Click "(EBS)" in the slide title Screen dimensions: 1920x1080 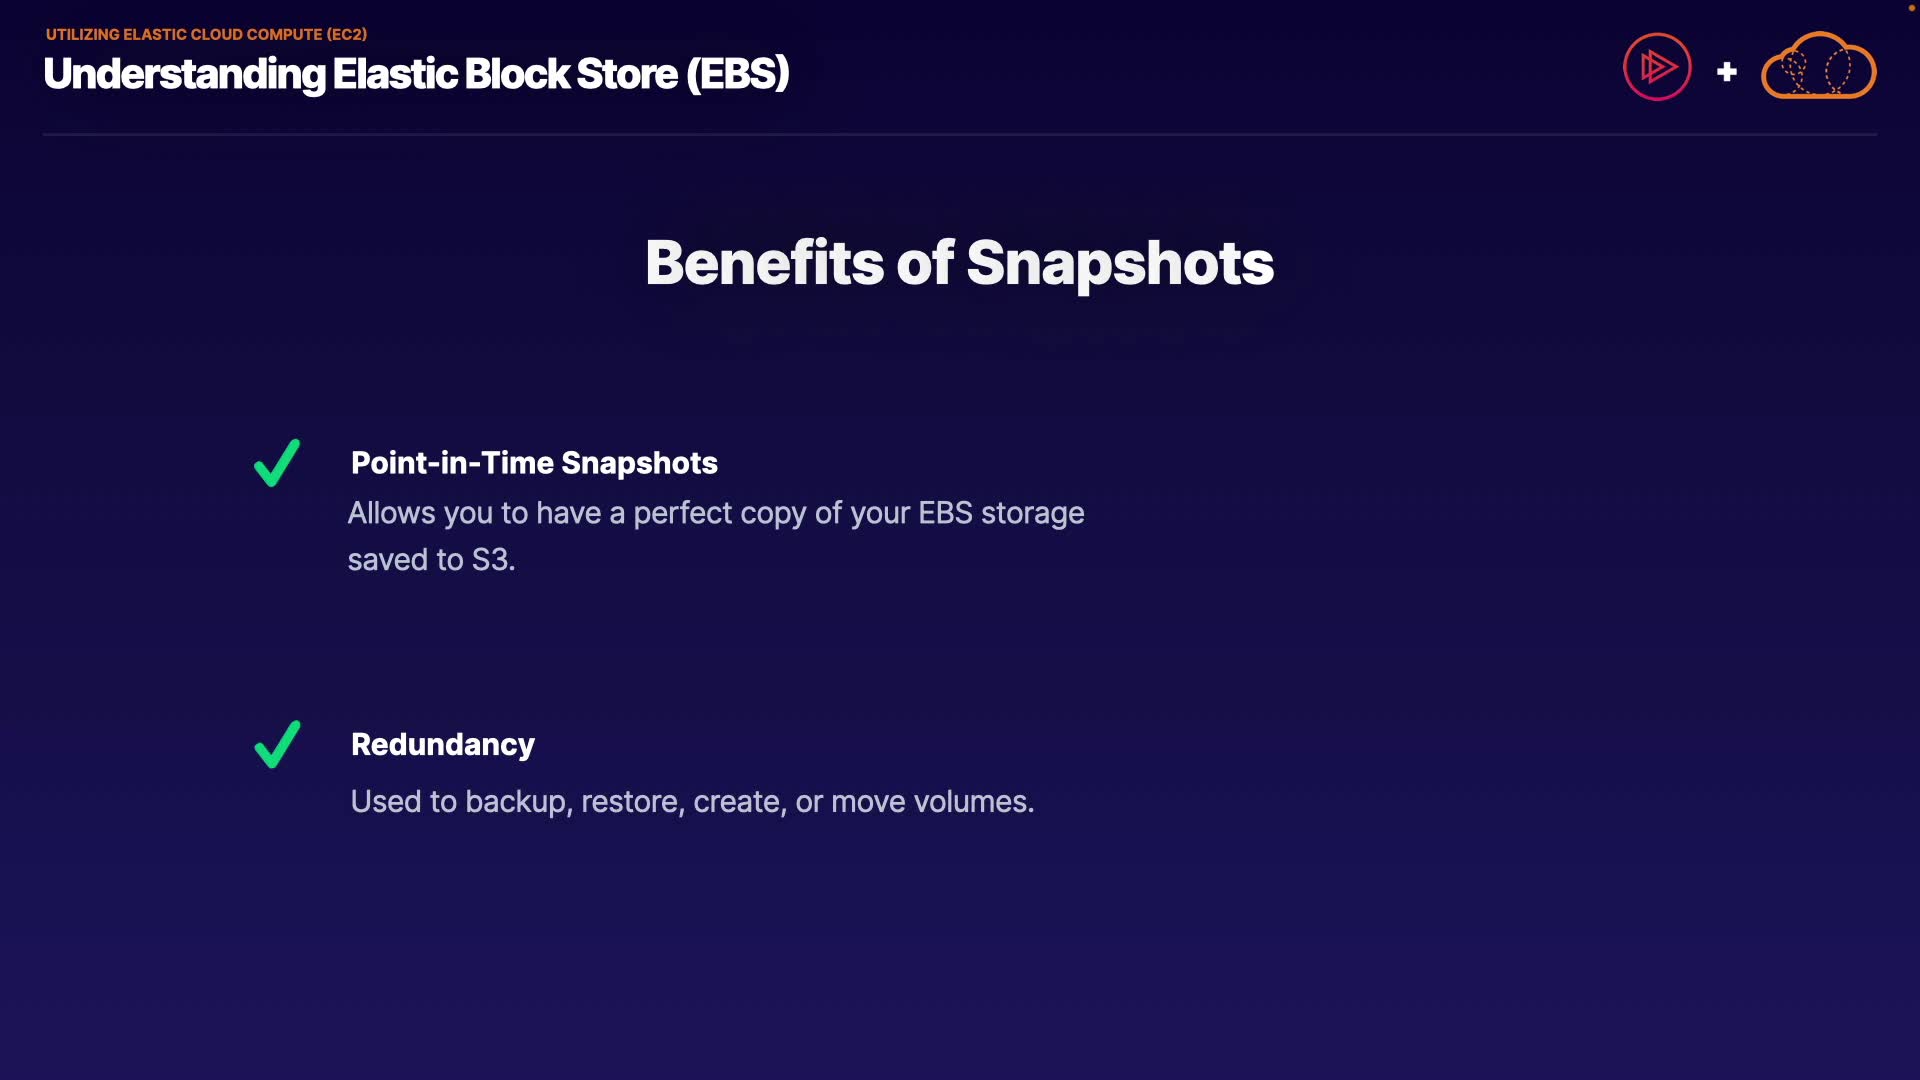click(737, 74)
